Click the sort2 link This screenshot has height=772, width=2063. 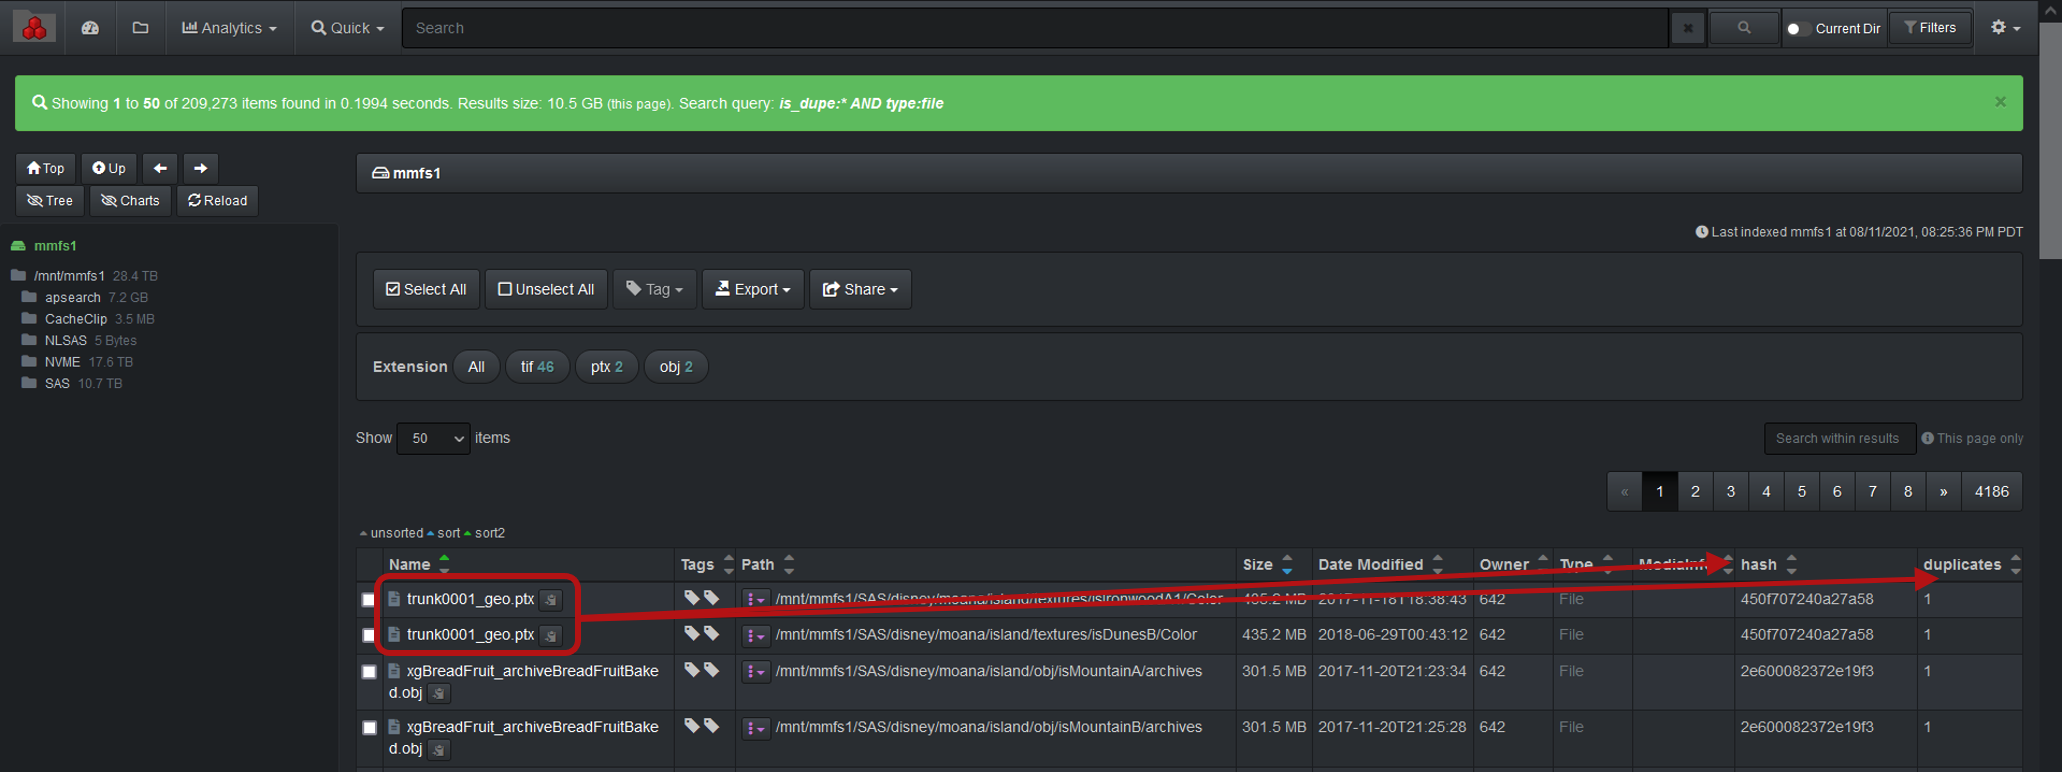pyautogui.click(x=489, y=533)
